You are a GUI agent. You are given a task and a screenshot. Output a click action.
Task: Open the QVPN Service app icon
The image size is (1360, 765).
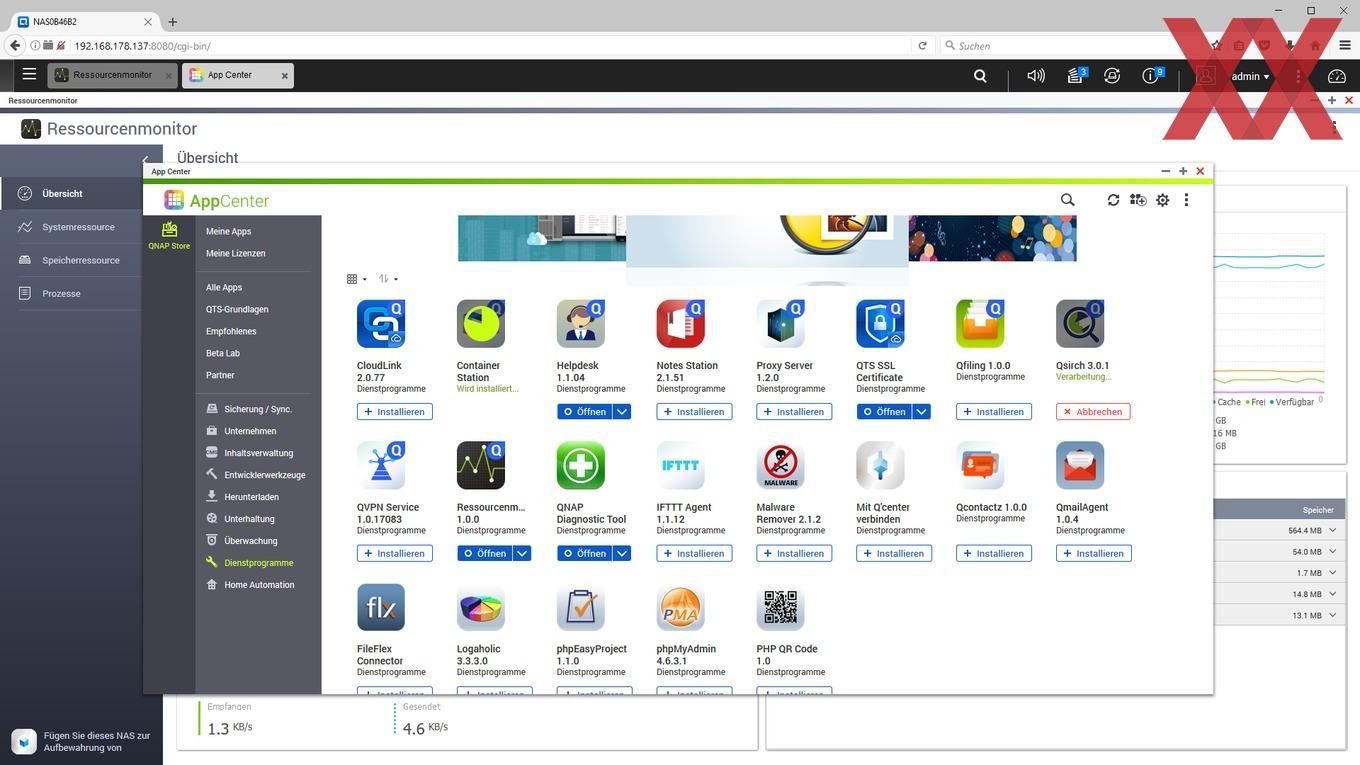click(381, 466)
